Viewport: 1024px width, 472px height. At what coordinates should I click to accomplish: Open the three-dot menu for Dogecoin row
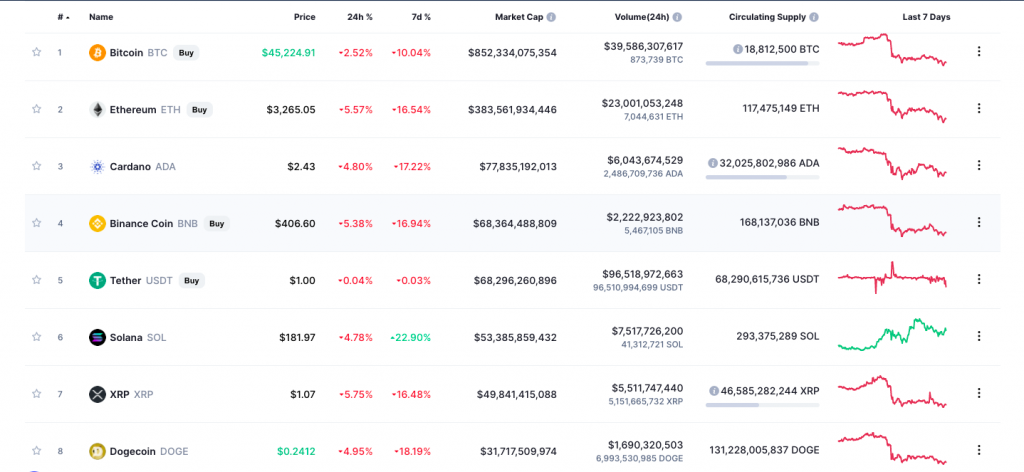point(978,450)
